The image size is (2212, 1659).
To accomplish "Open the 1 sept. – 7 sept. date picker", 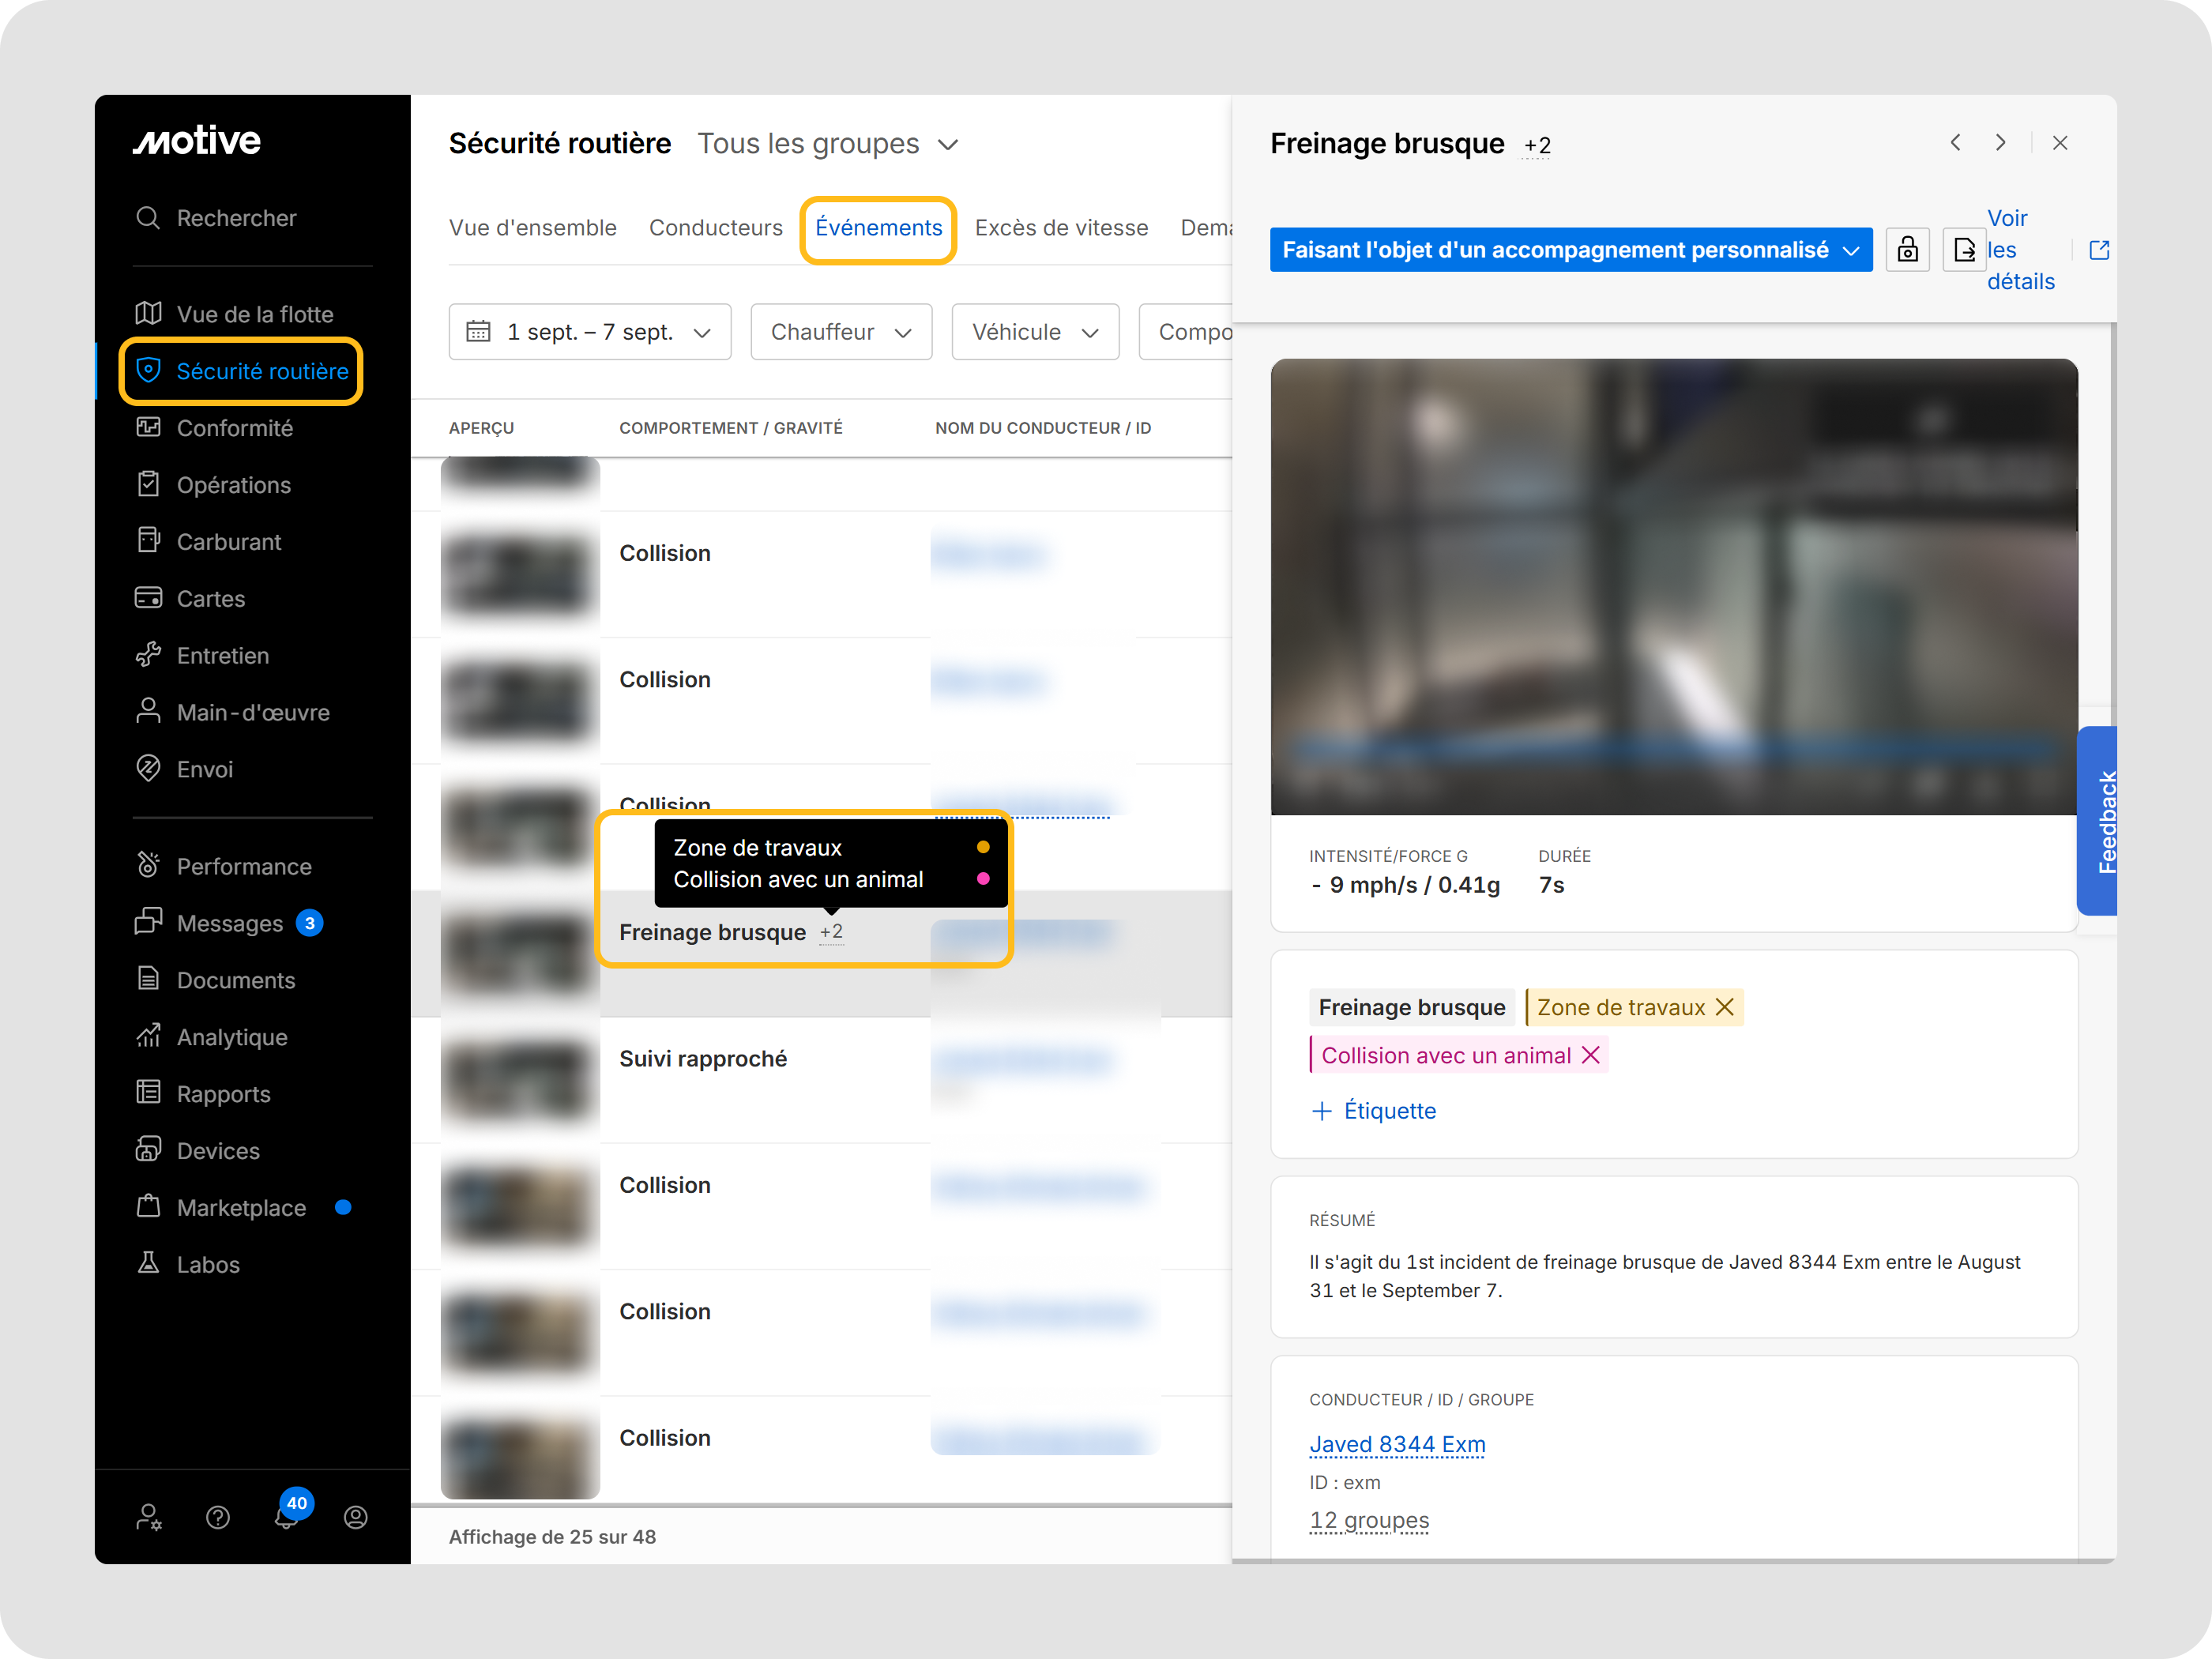I will point(590,332).
